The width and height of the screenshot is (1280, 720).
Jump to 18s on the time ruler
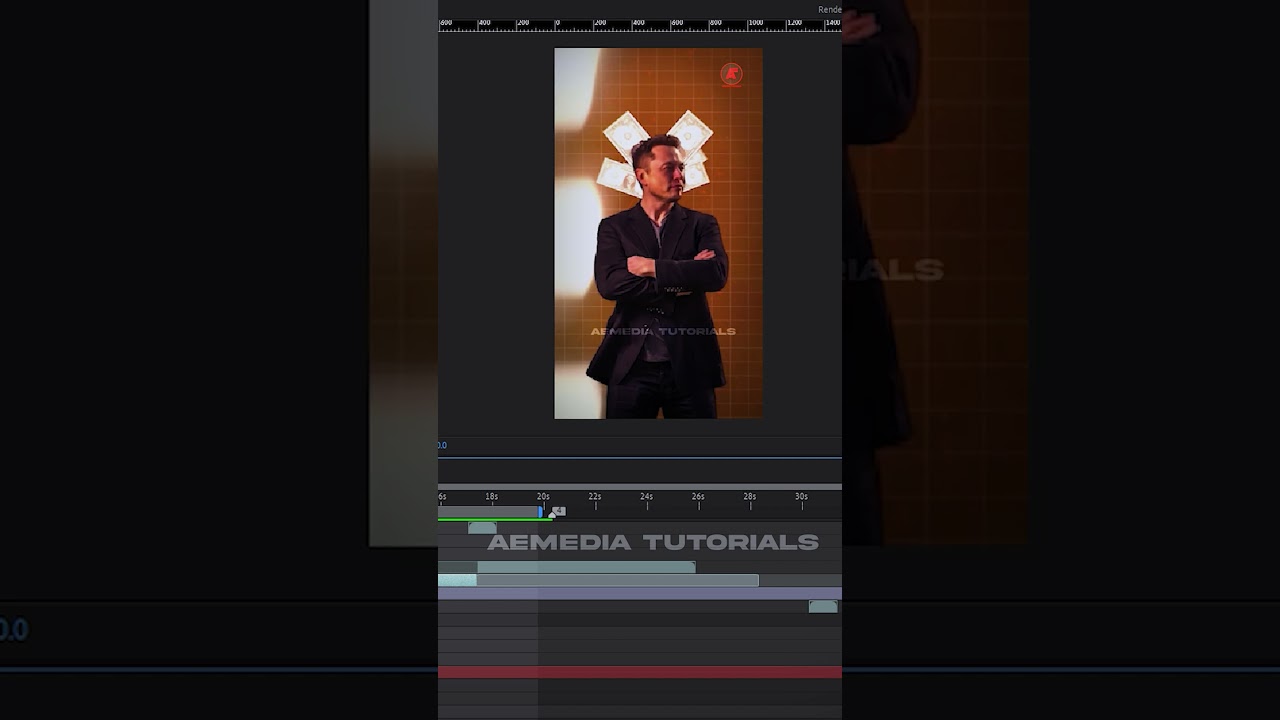492,497
